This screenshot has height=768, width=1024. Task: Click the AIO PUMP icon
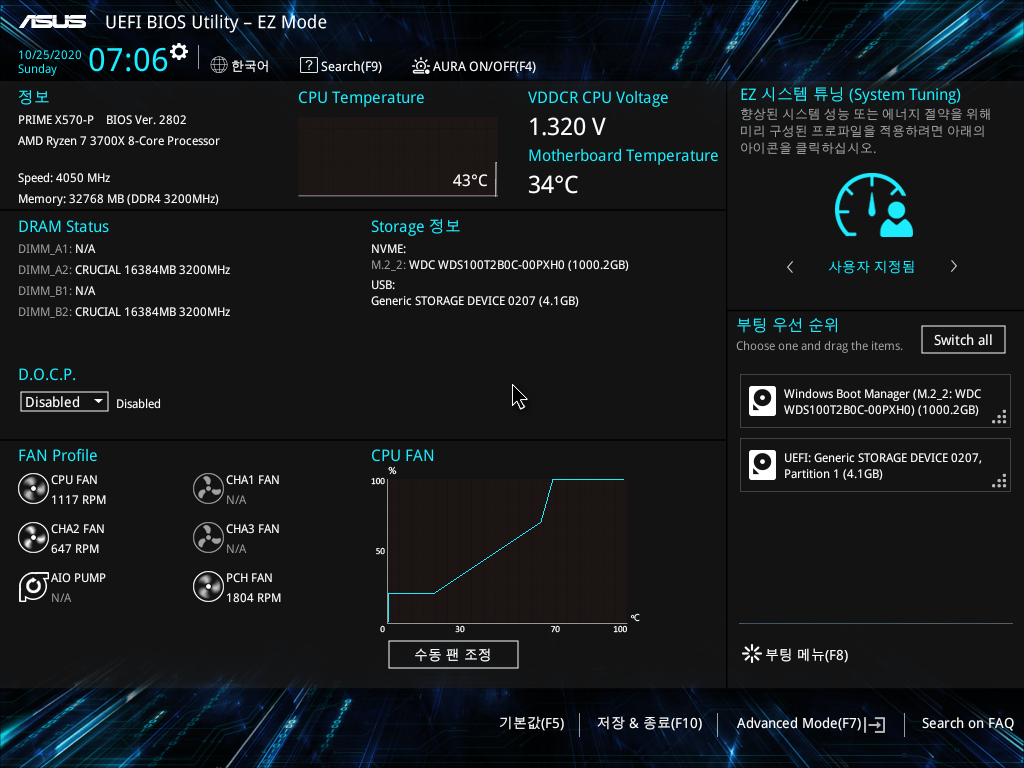[x=33, y=586]
